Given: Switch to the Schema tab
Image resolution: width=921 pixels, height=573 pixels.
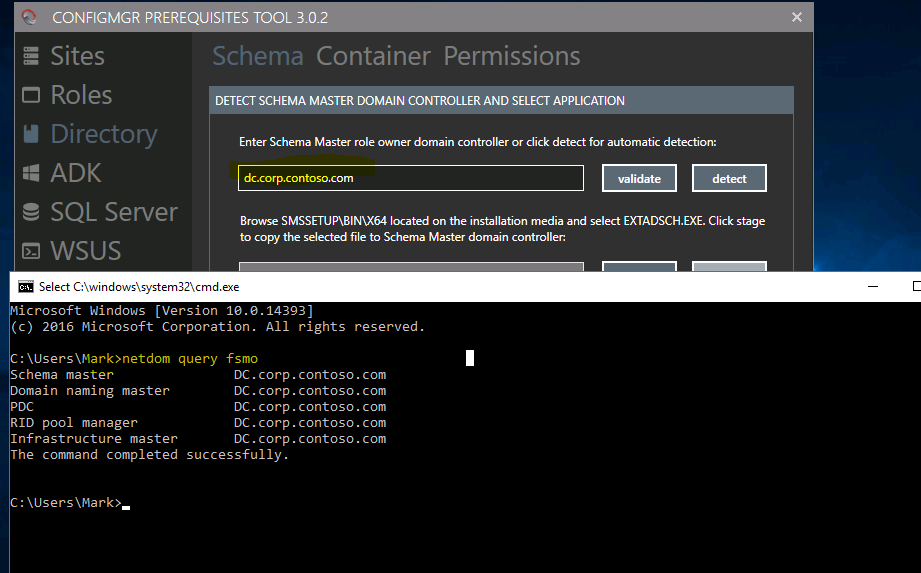Looking at the screenshot, I should pyautogui.click(x=258, y=56).
